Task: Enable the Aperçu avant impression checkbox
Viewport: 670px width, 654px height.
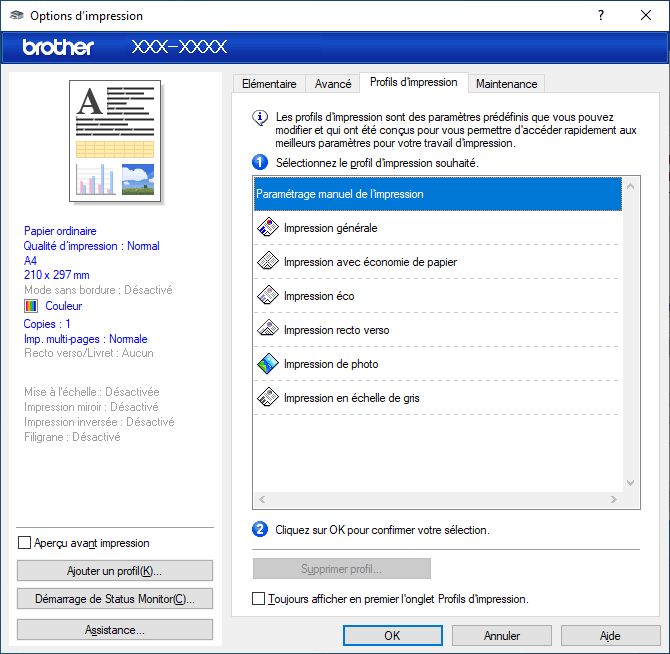Action: (x=25, y=543)
